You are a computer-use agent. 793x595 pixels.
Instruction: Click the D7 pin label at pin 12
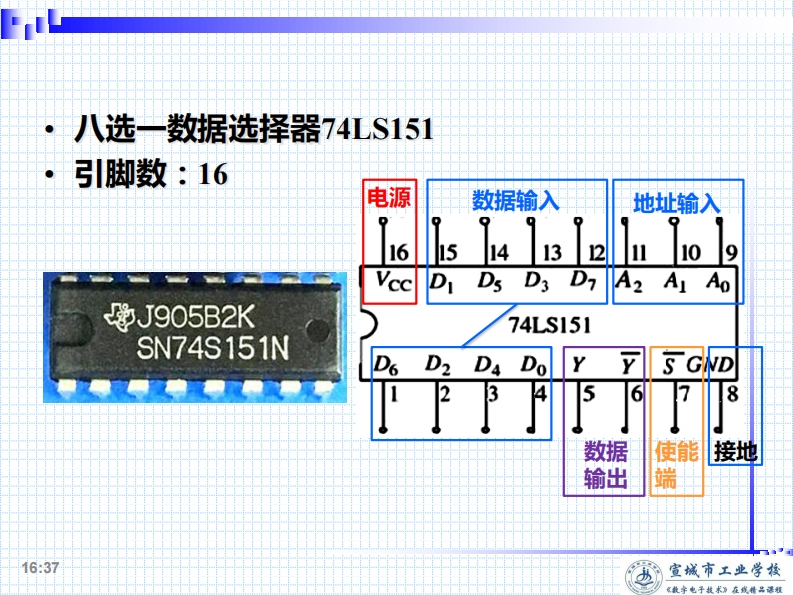pos(583,280)
